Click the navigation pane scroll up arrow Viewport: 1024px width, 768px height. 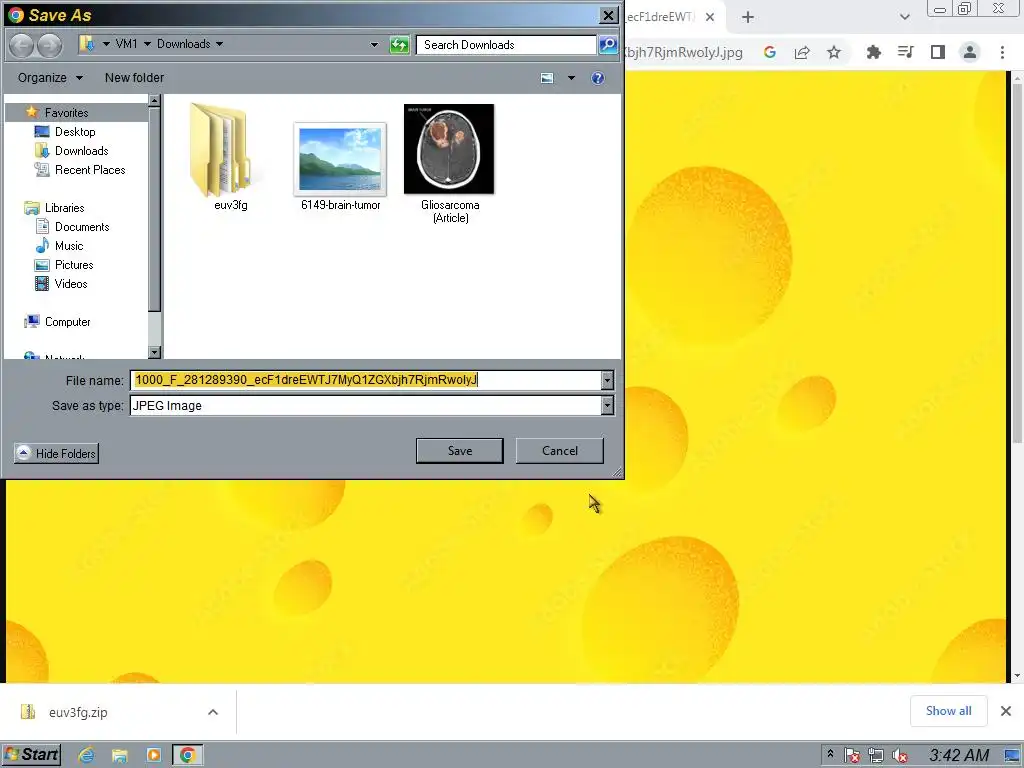(155, 101)
